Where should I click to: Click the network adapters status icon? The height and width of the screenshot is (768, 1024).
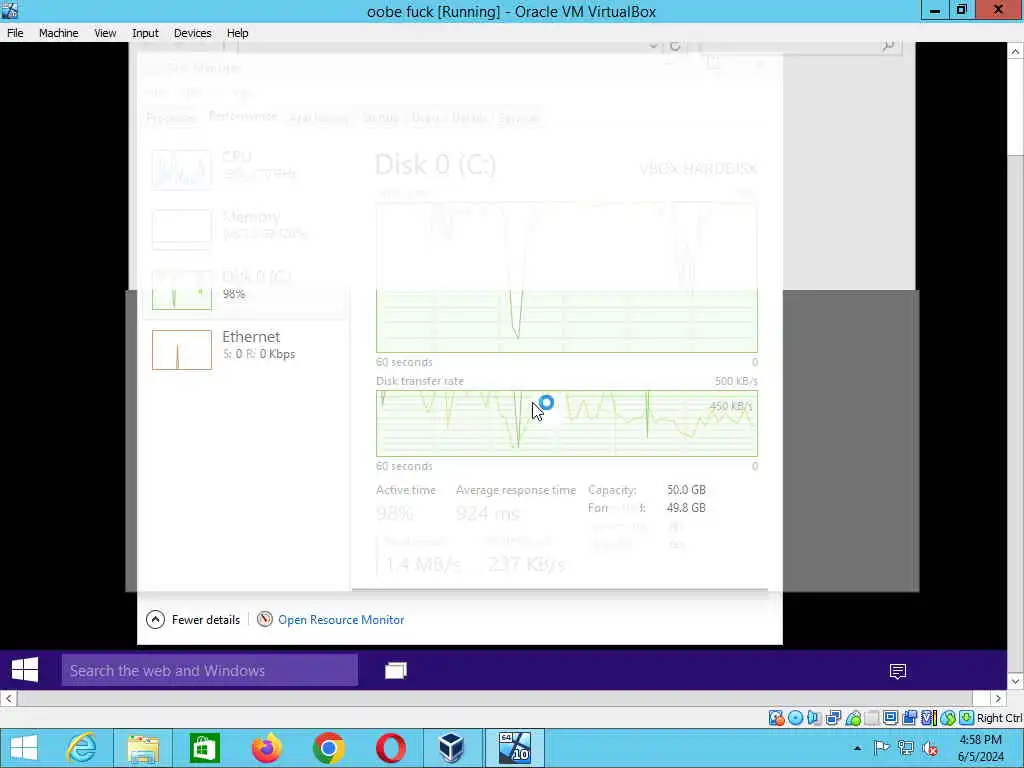(833, 718)
